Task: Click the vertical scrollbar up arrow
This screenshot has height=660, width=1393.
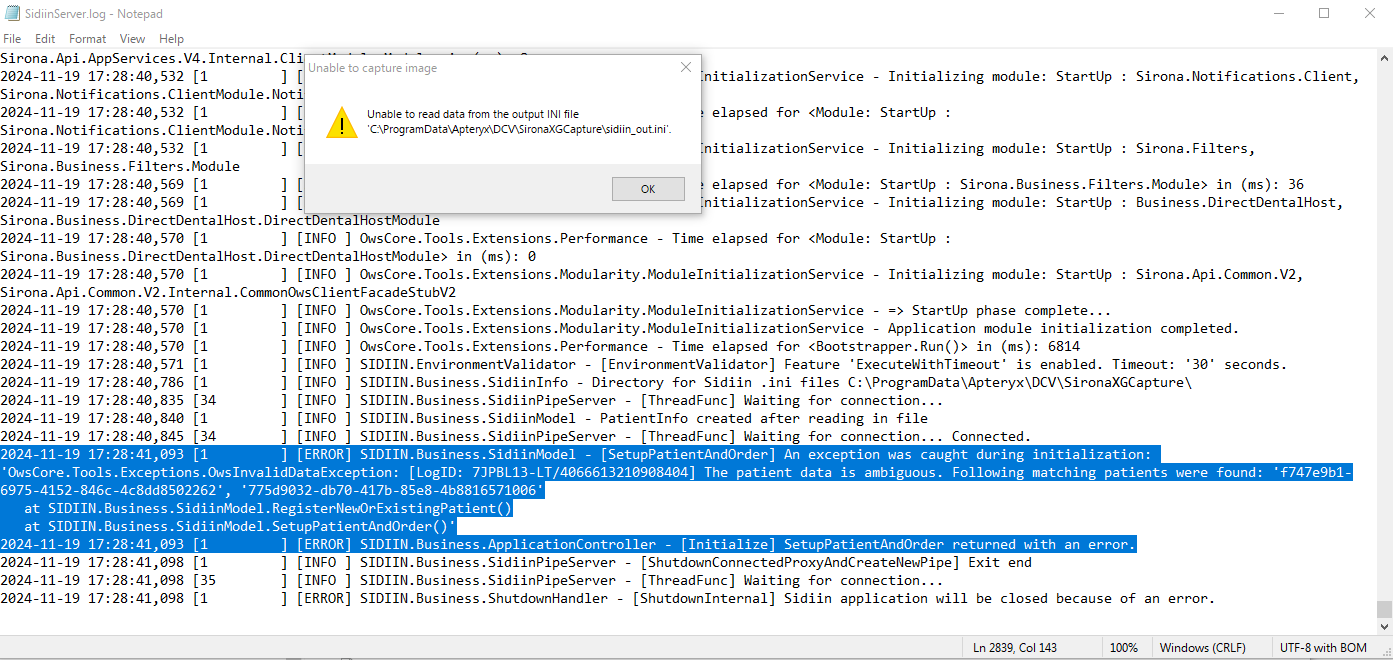Action: pyautogui.click(x=1384, y=56)
